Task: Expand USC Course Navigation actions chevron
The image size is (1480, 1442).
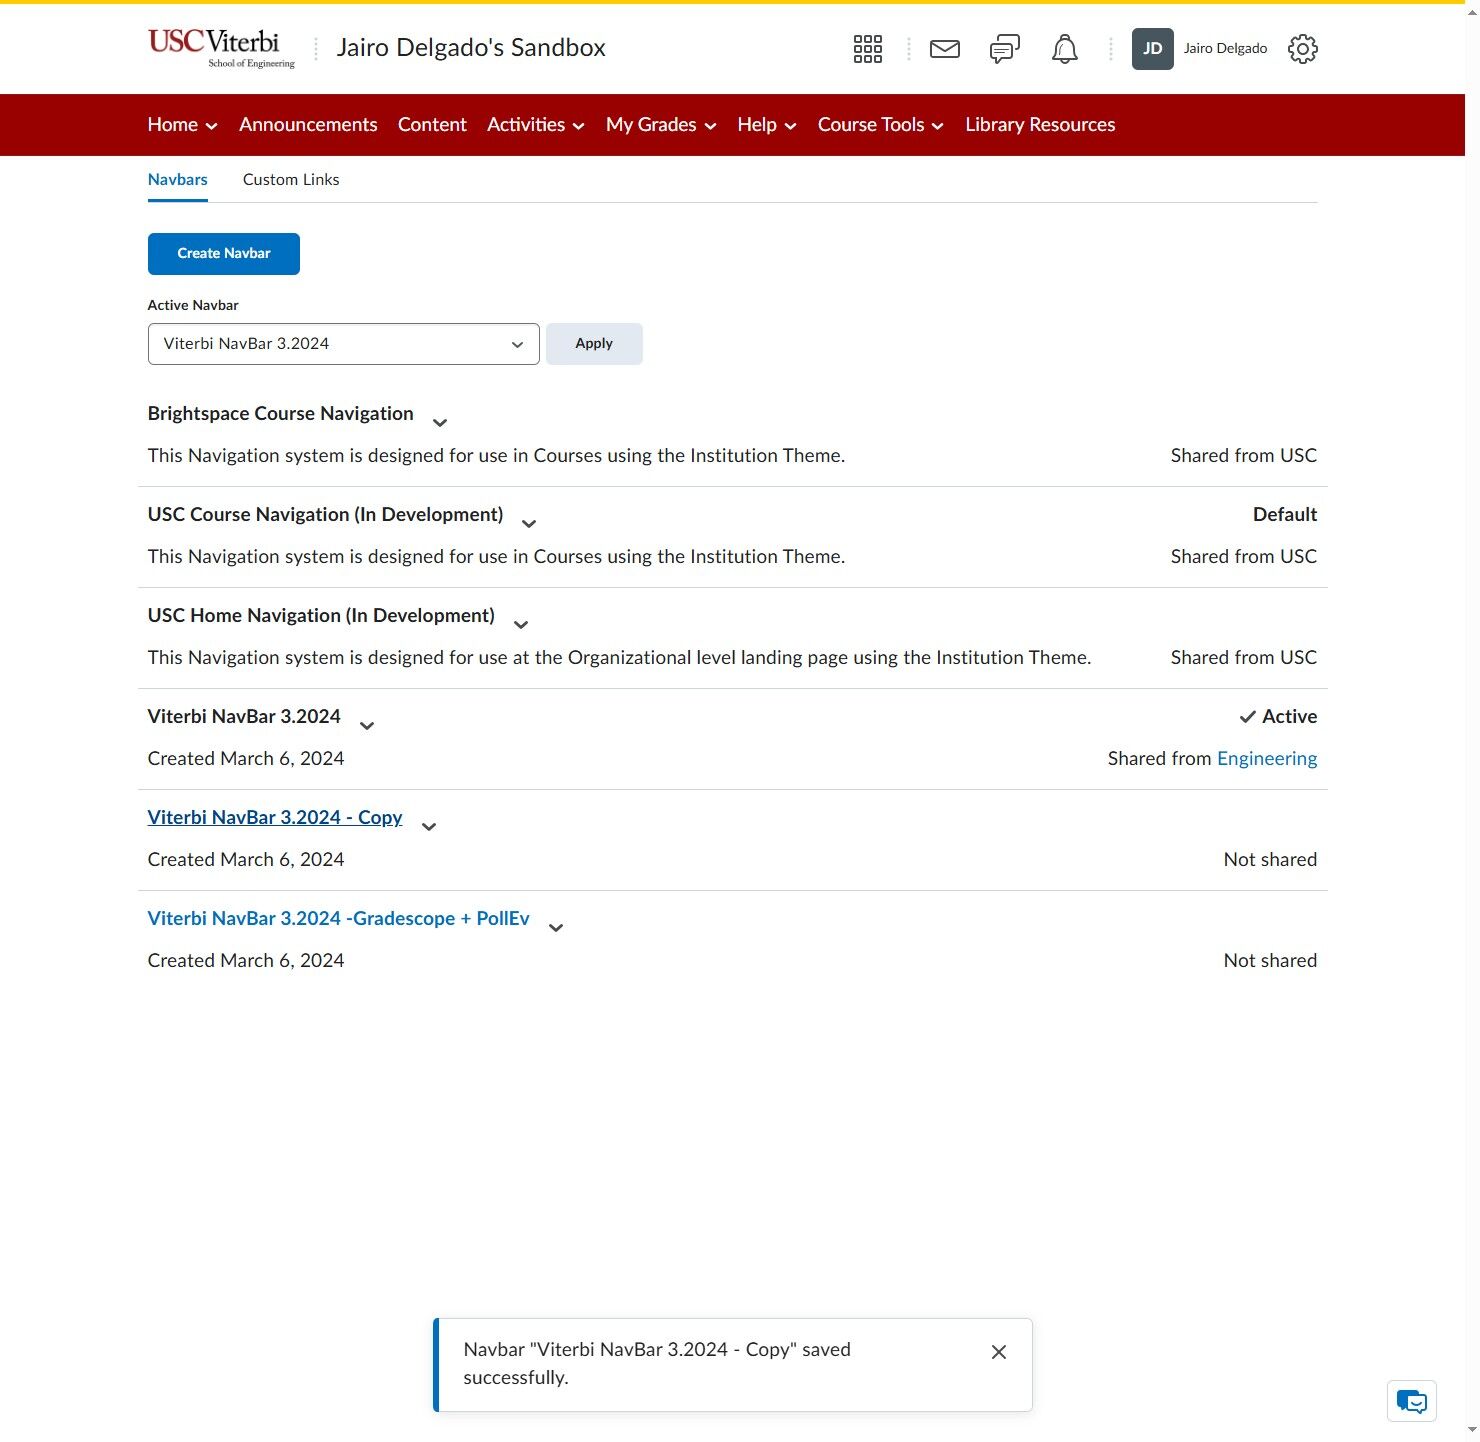Action: (530, 524)
